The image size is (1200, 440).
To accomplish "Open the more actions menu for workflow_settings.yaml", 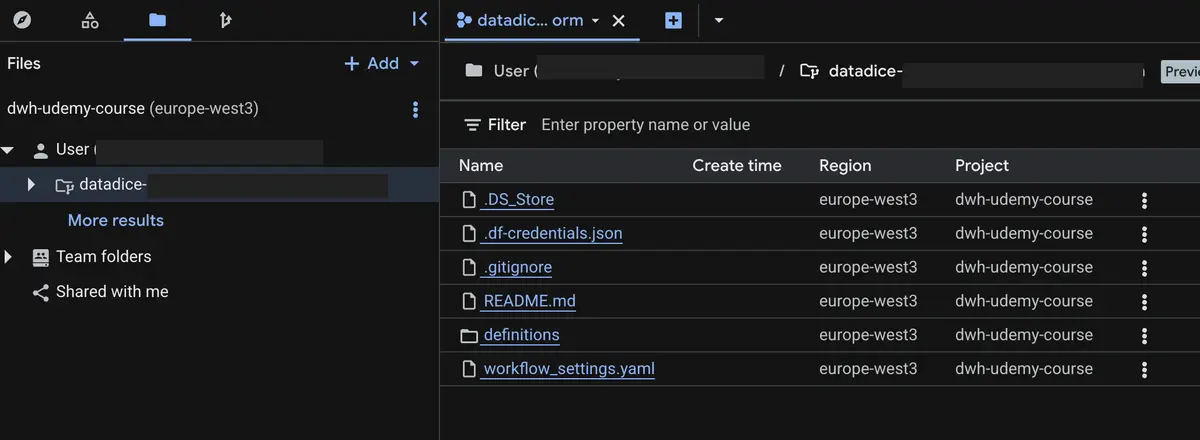I will (x=1144, y=369).
